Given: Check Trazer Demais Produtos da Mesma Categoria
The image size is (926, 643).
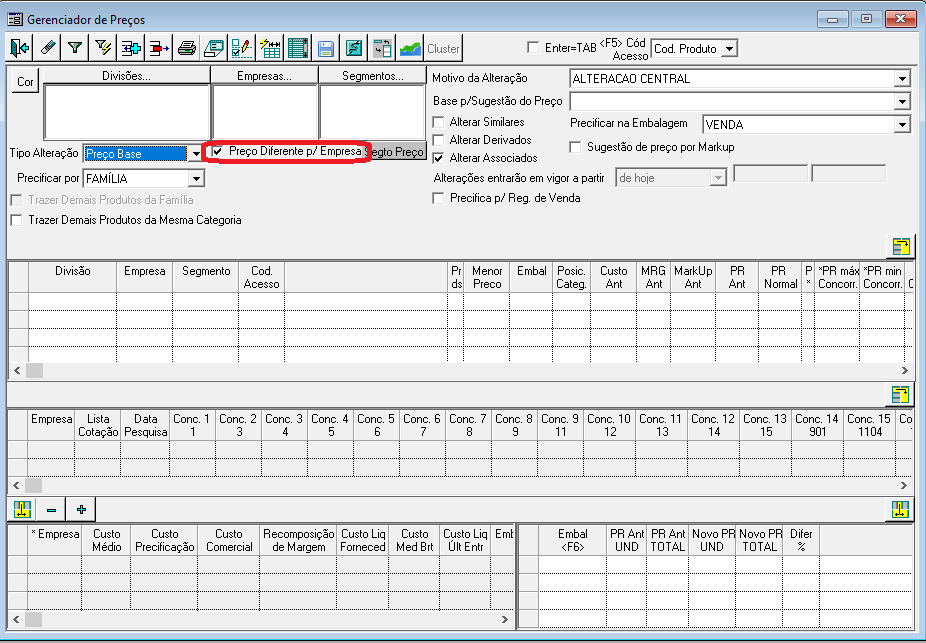Looking at the screenshot, I should coord(17,220).
